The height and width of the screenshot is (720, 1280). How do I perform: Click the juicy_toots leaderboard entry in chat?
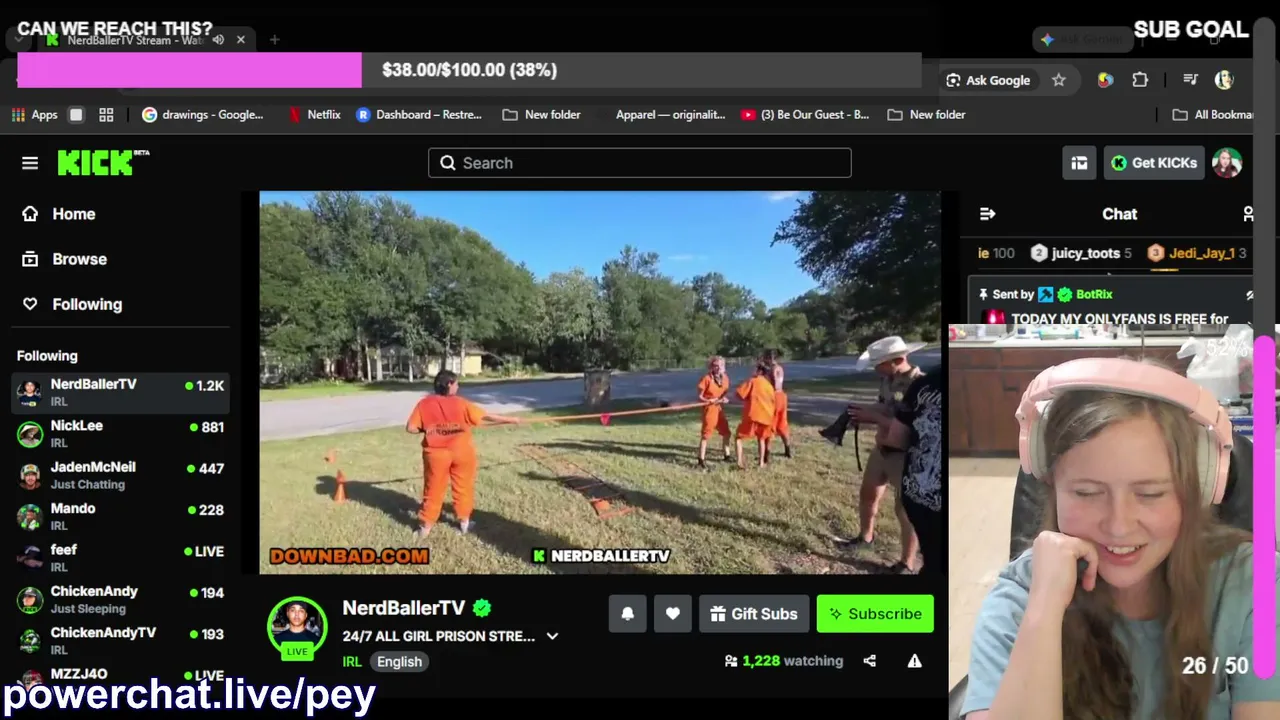(1081, 254)
